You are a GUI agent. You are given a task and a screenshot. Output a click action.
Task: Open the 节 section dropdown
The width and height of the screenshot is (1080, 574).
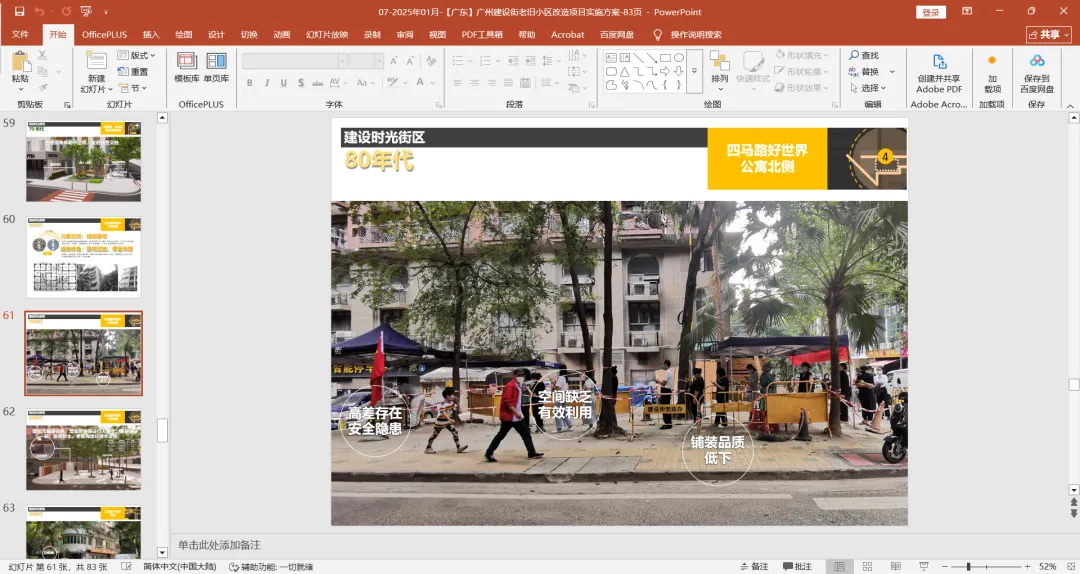[132, 88]
